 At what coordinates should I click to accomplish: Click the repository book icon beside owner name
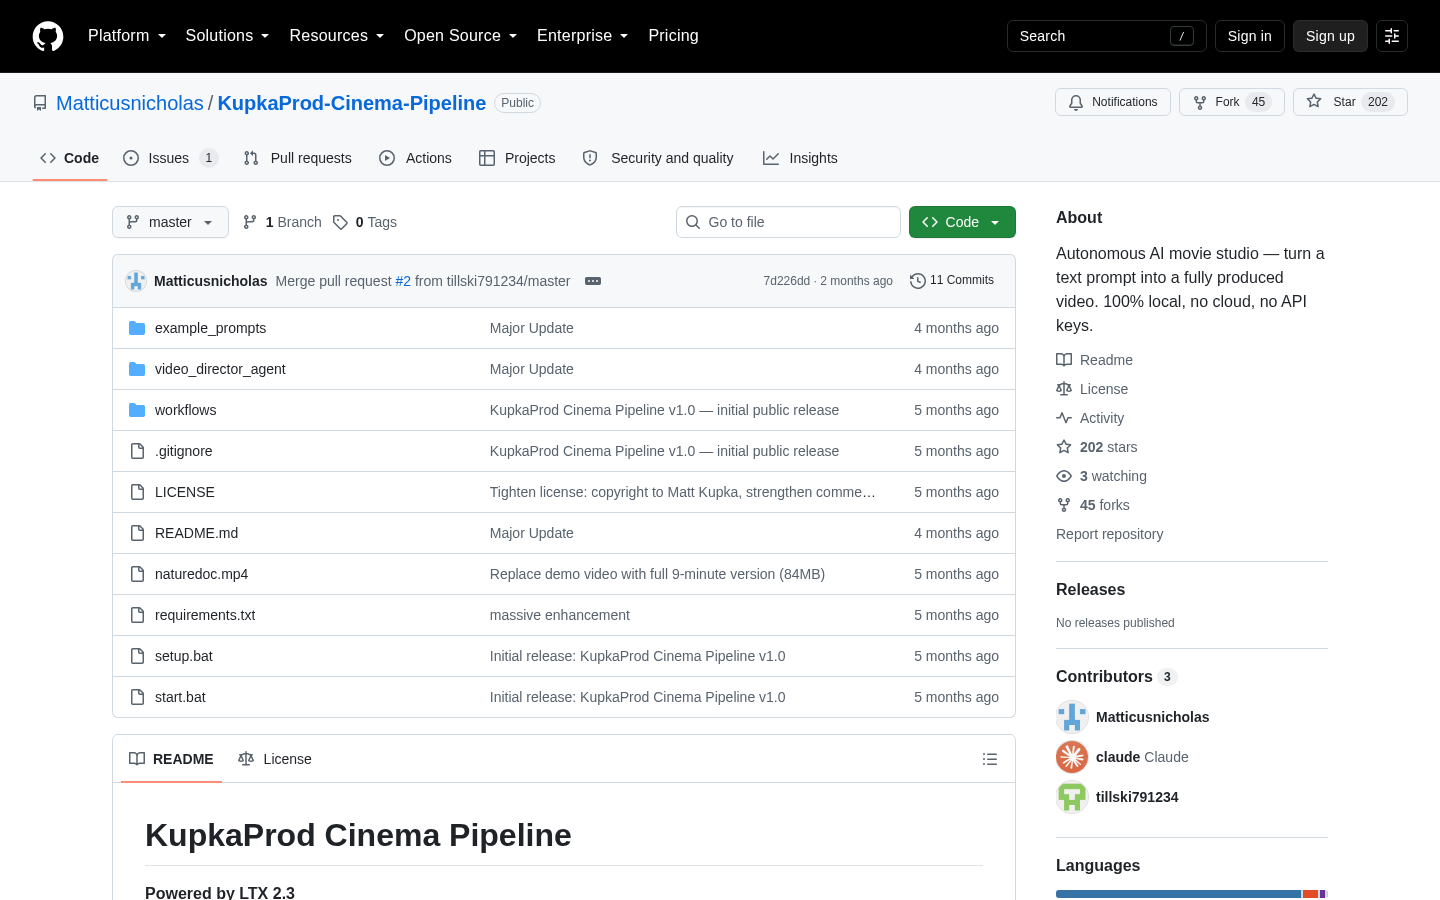(40, 103)
